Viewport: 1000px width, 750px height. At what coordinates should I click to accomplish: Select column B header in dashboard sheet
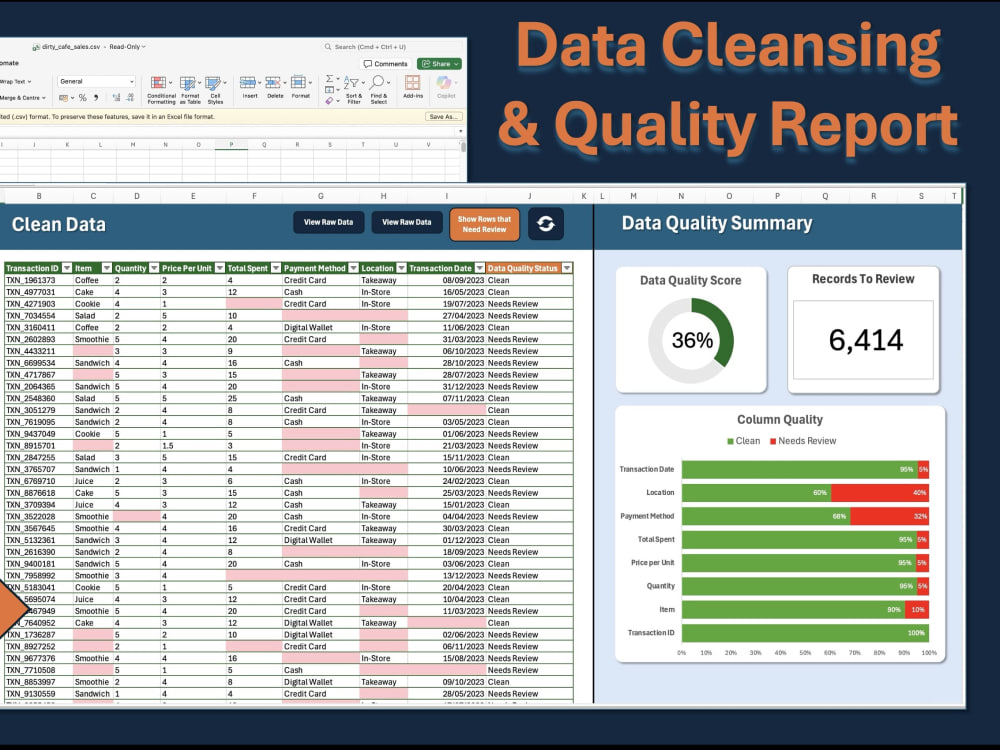pos(39,196)
